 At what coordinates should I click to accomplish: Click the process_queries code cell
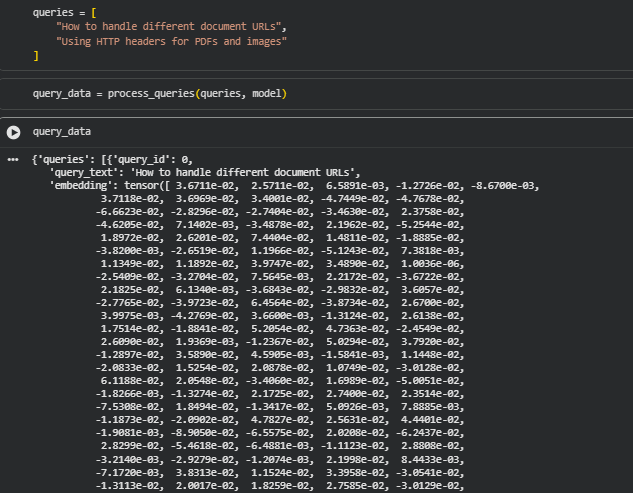tap(300, 93)
